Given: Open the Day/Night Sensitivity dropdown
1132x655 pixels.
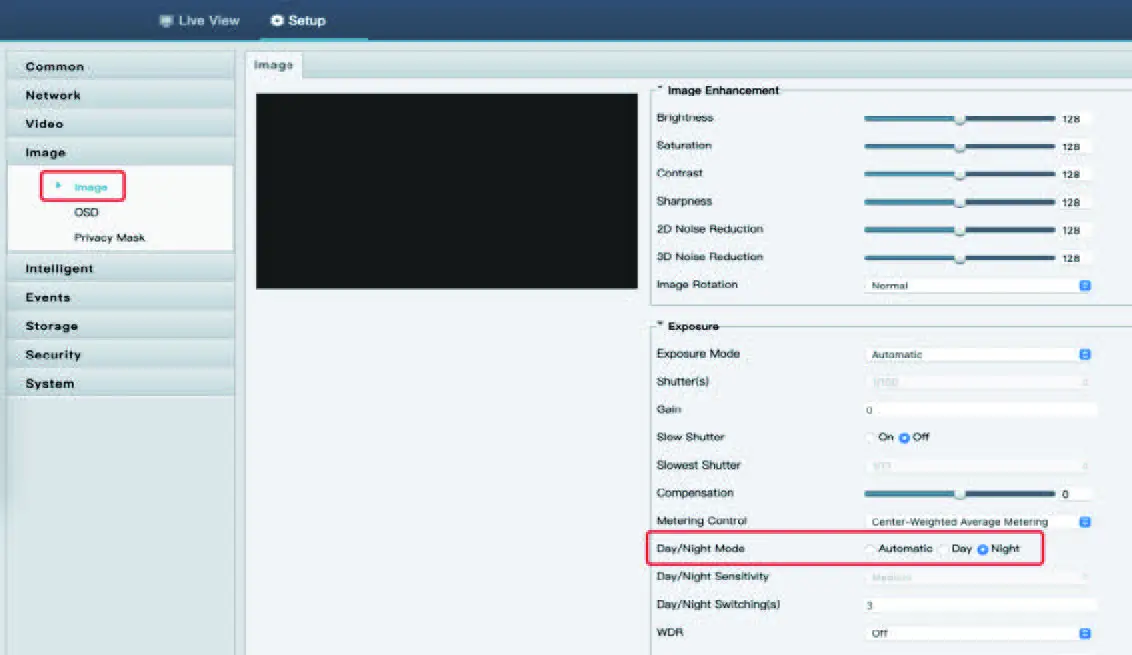Looking at the screenshot, I should pyautogui.click(x=978, y=578).
